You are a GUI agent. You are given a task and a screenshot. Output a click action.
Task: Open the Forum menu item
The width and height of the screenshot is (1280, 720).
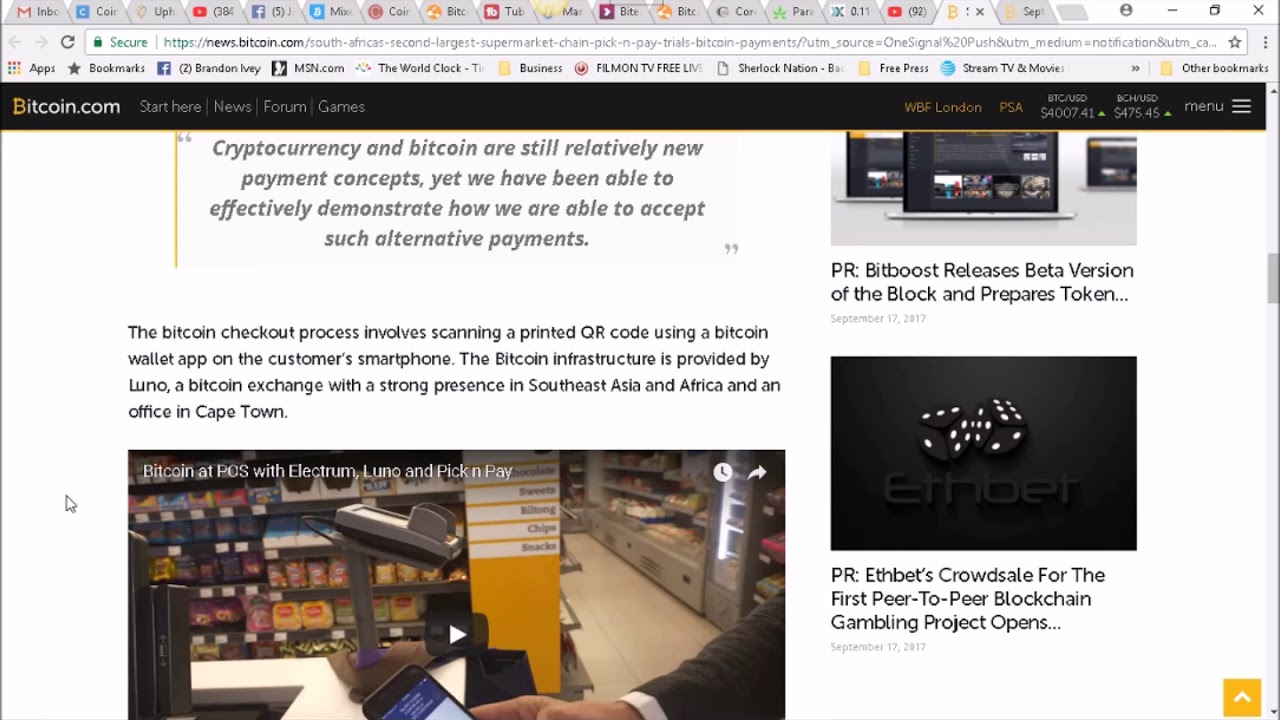click(x=285, y=106)
